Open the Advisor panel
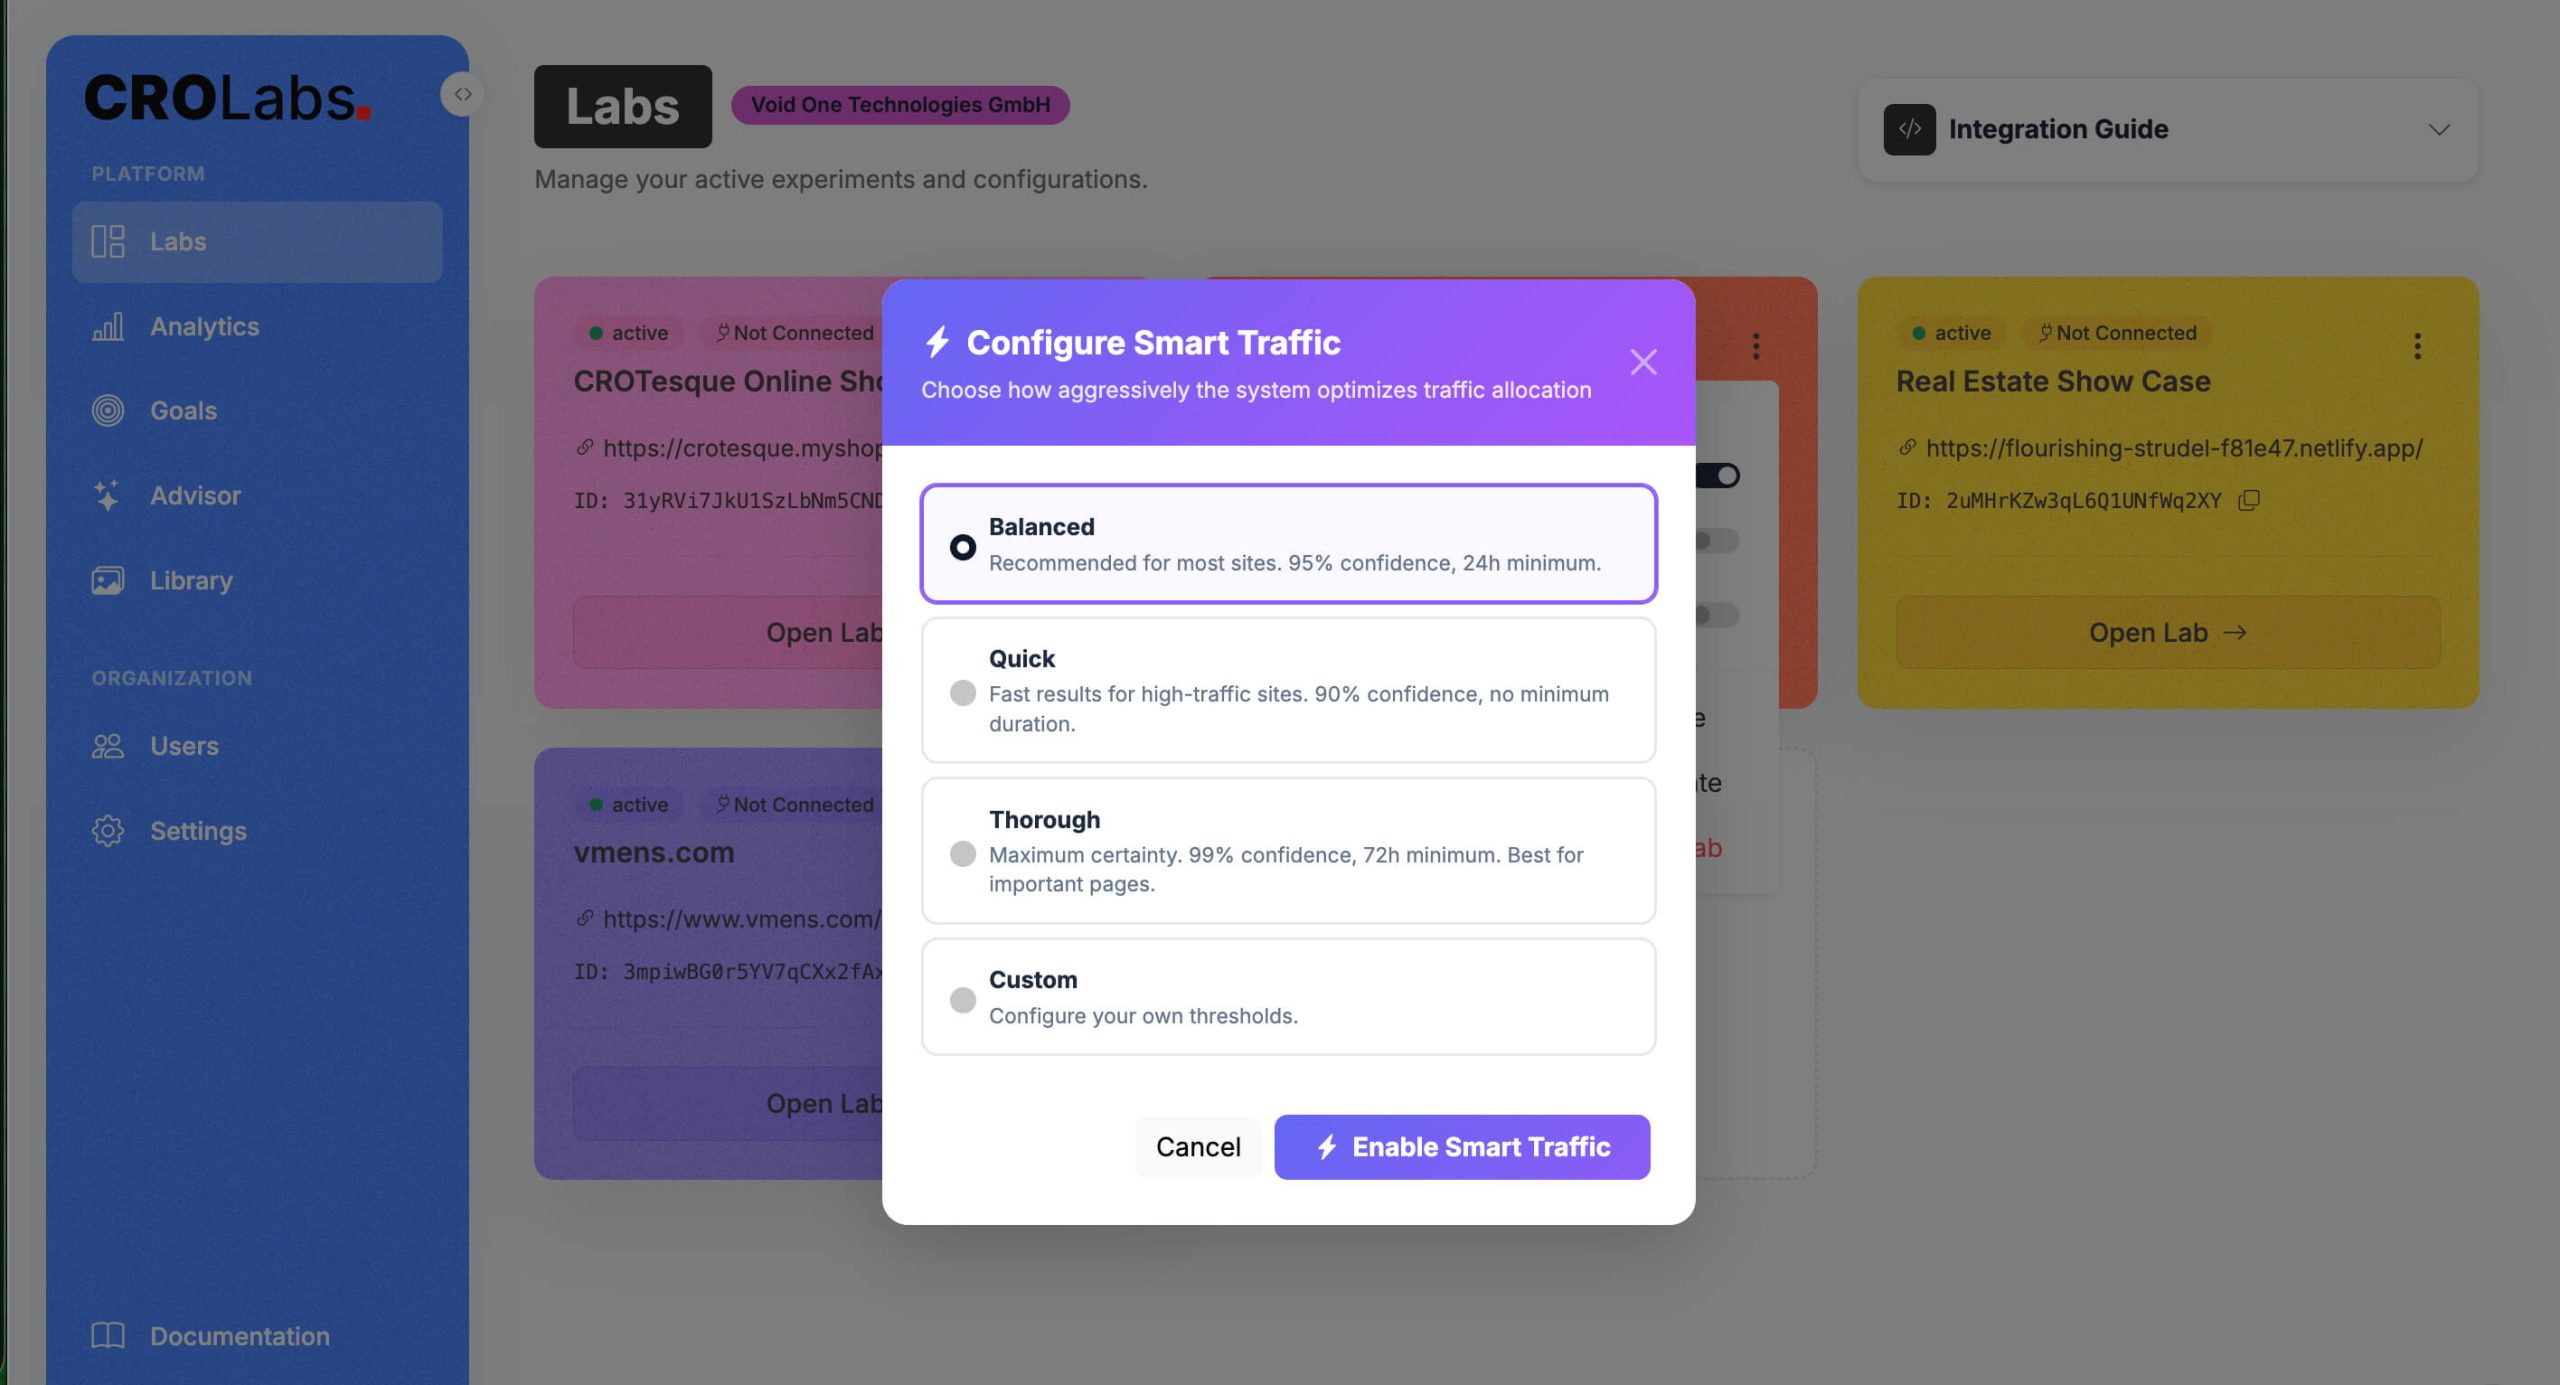 click(x=195, y=495)
